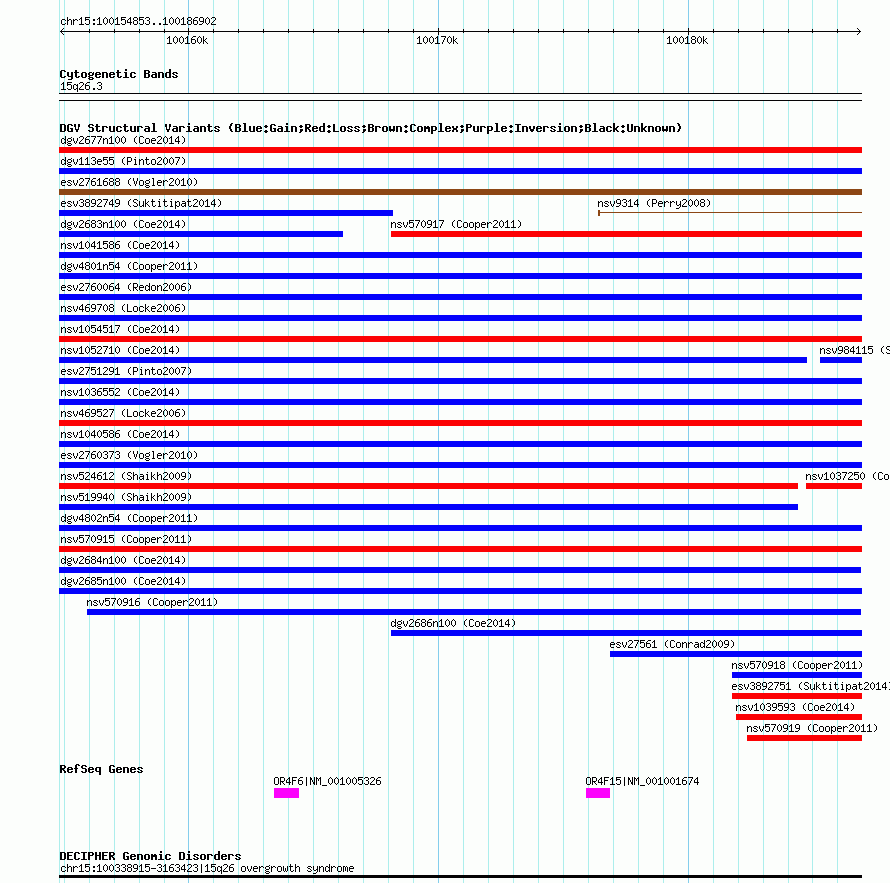Click nsv1039593 (Coe2014) label
Image resolution: width=890 pixels, height=883 pixels.
pos(795,707)
